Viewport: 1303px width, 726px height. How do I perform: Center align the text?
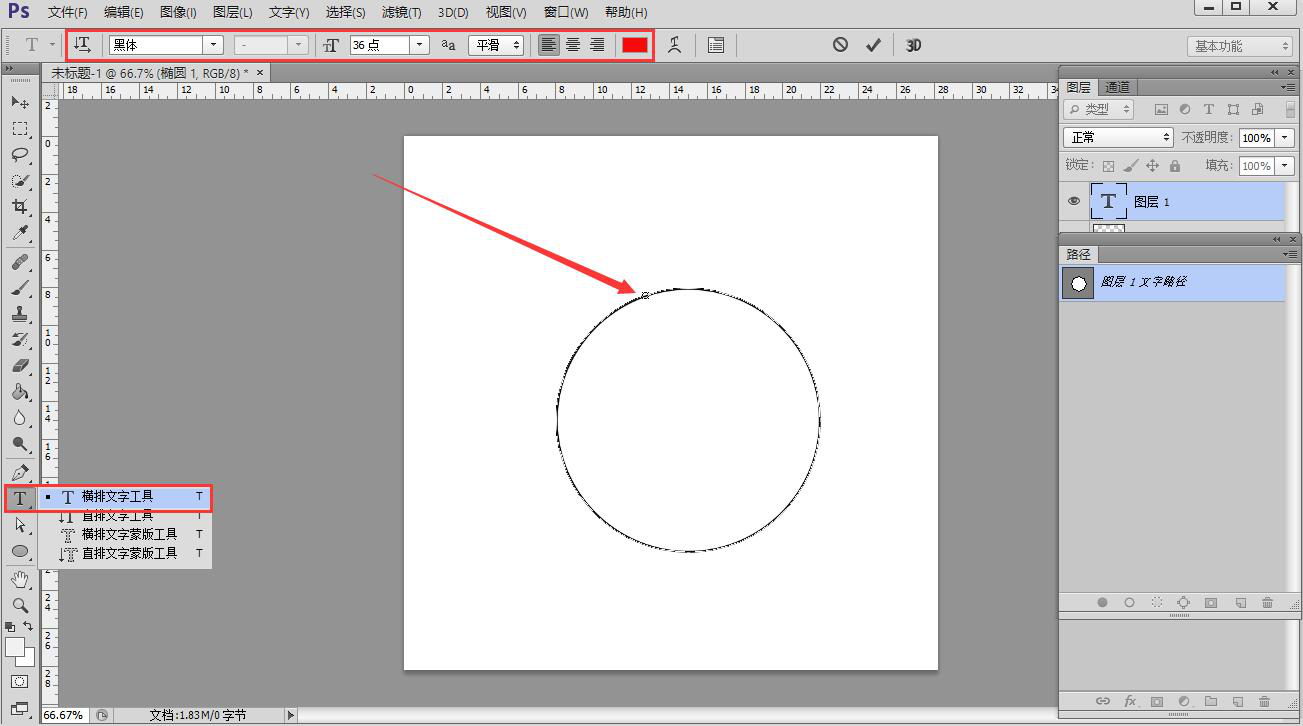(573, 45)
